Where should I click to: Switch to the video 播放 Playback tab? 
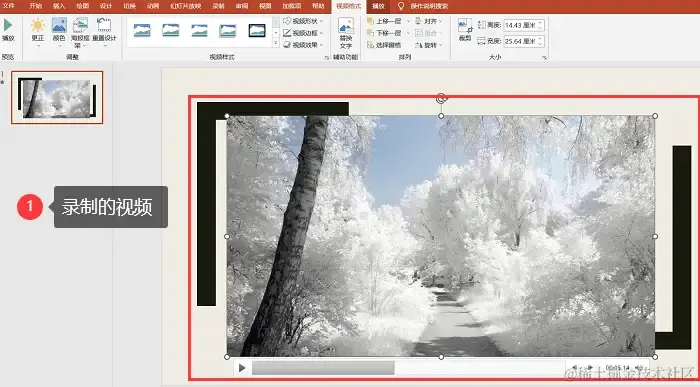(379, 6)
